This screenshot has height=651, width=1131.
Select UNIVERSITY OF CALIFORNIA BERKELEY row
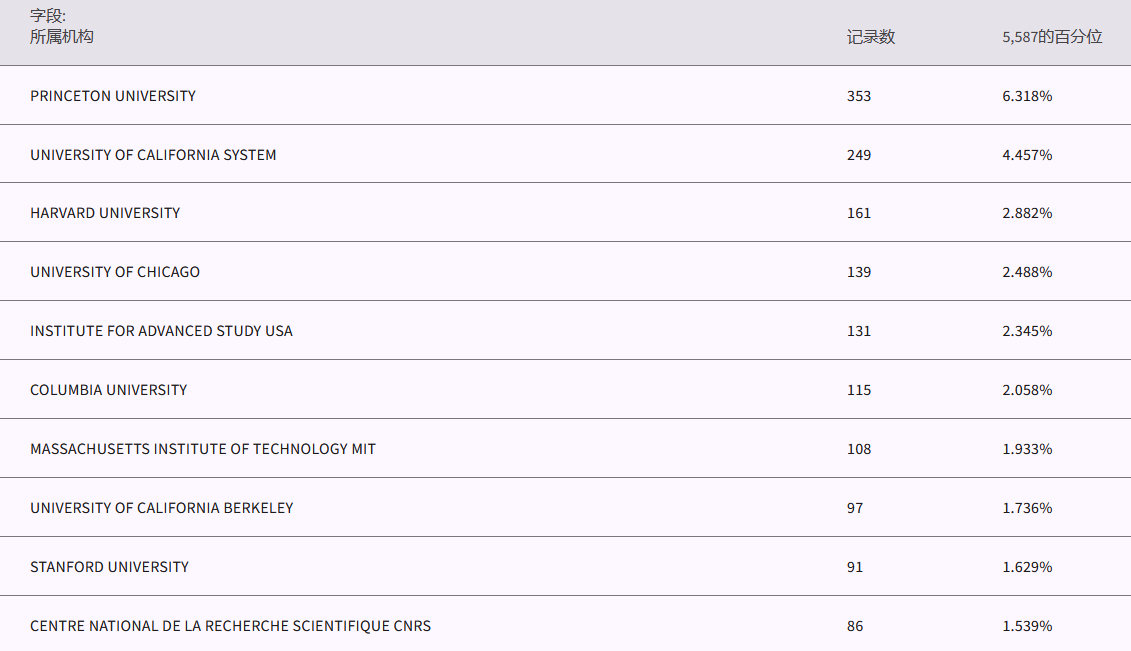pyautogui.click(x=162, y=508)
